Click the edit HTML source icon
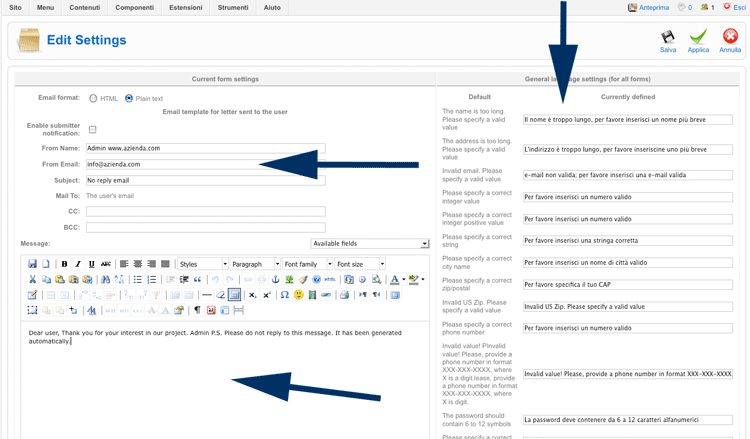750x439 pixels. click(x=330, y=279)
